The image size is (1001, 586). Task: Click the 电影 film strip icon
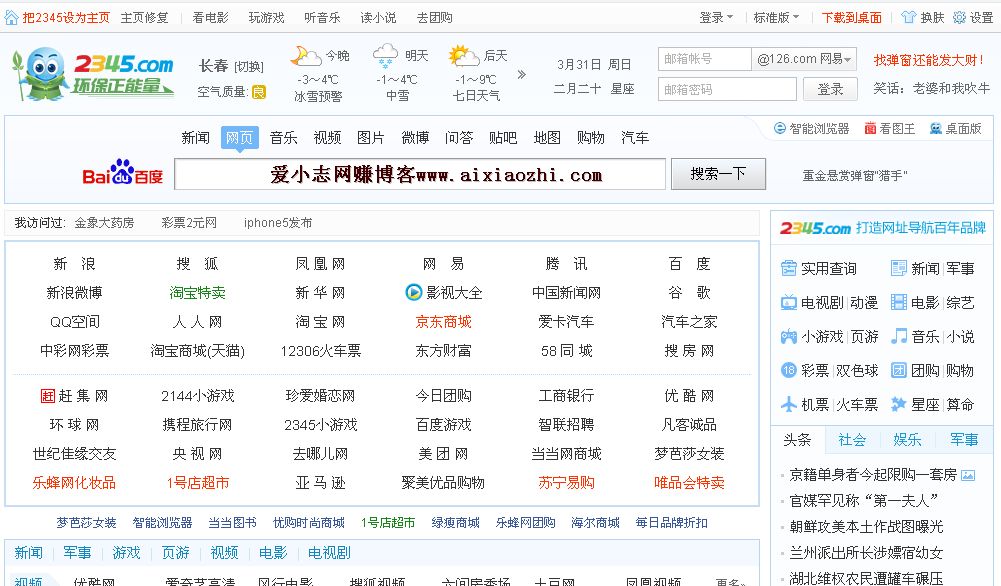pos(899,302)
